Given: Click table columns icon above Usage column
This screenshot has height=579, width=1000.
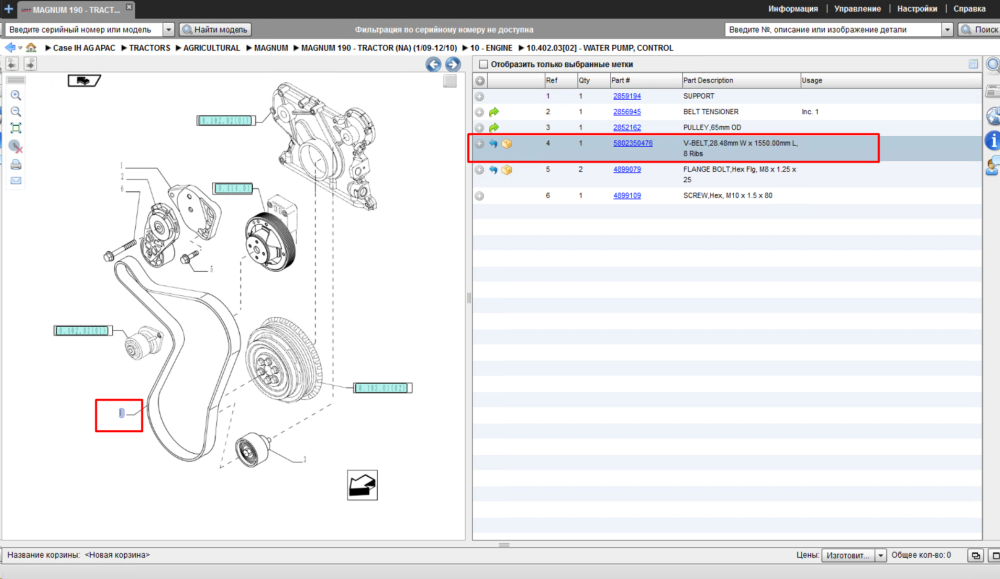Looking at the screenshot, I should click(973, 64).
